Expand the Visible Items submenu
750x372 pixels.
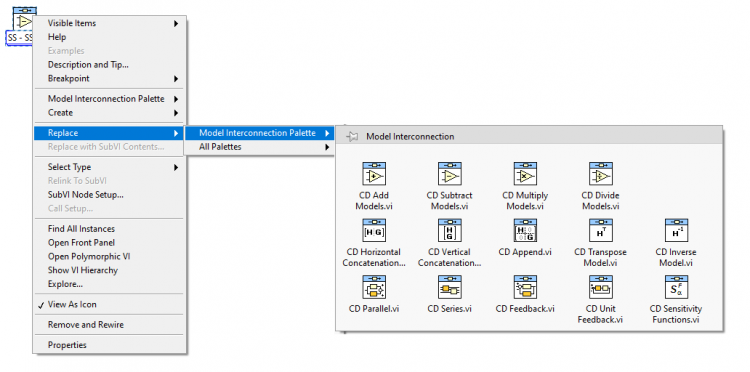tap(110, 23)
